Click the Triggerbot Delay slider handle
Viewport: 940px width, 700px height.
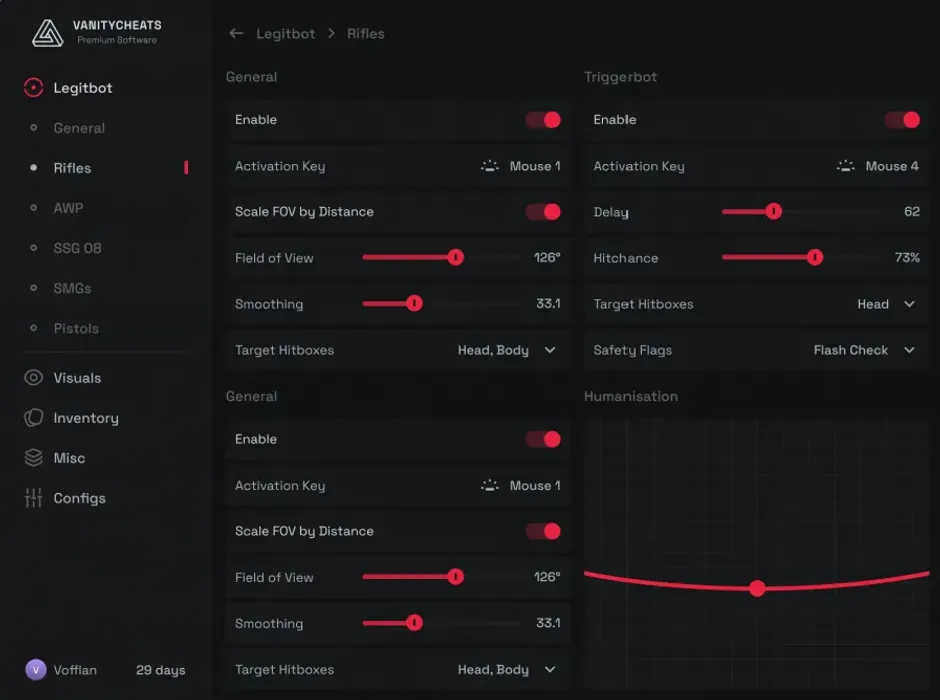(x=774, y=211)
